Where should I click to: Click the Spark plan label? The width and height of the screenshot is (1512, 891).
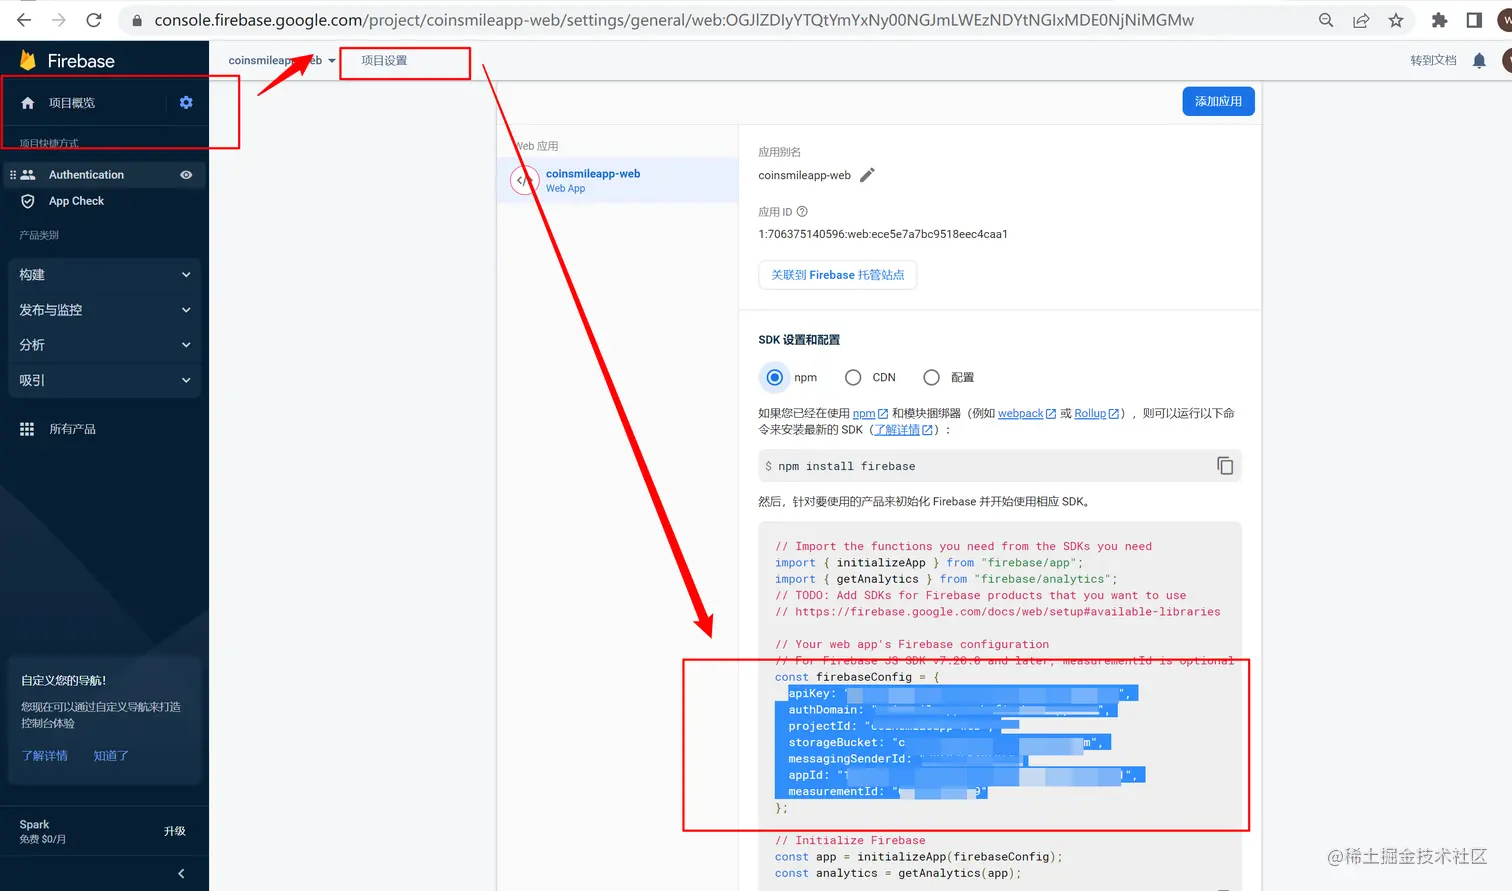[34, 825]
